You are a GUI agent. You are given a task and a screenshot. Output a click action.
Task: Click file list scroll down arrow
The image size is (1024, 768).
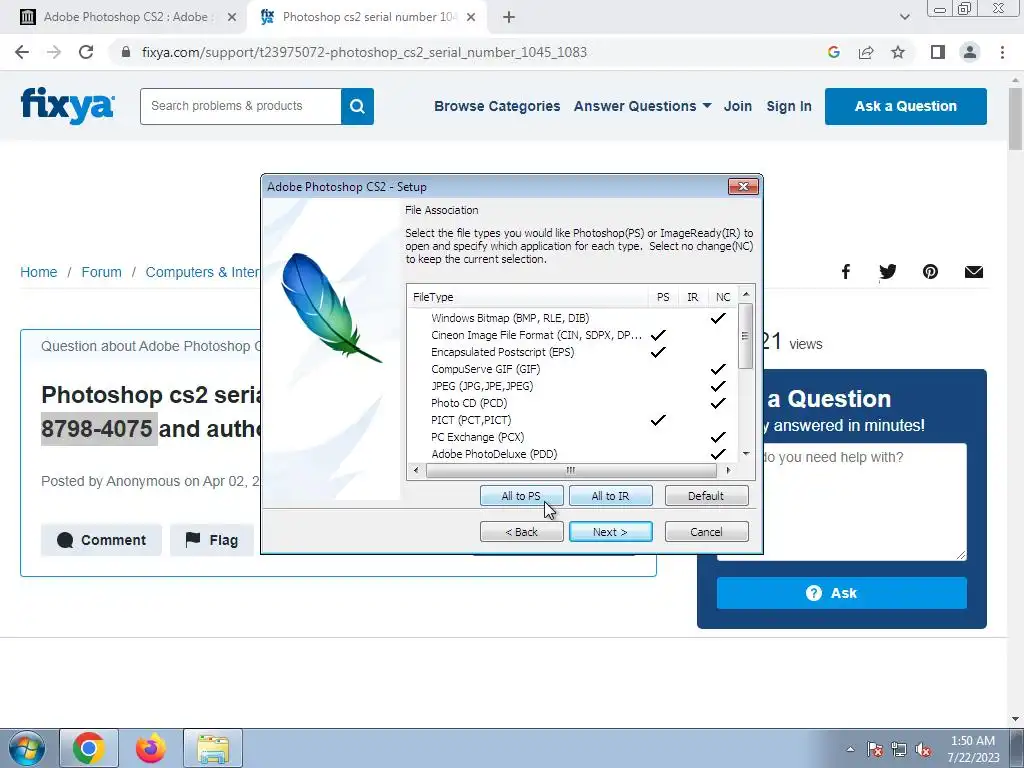click(746, 454)
